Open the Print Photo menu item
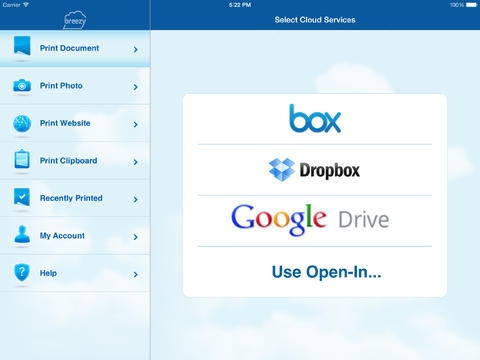The width and height of the screenshot is (480, 360). (75, 86)
